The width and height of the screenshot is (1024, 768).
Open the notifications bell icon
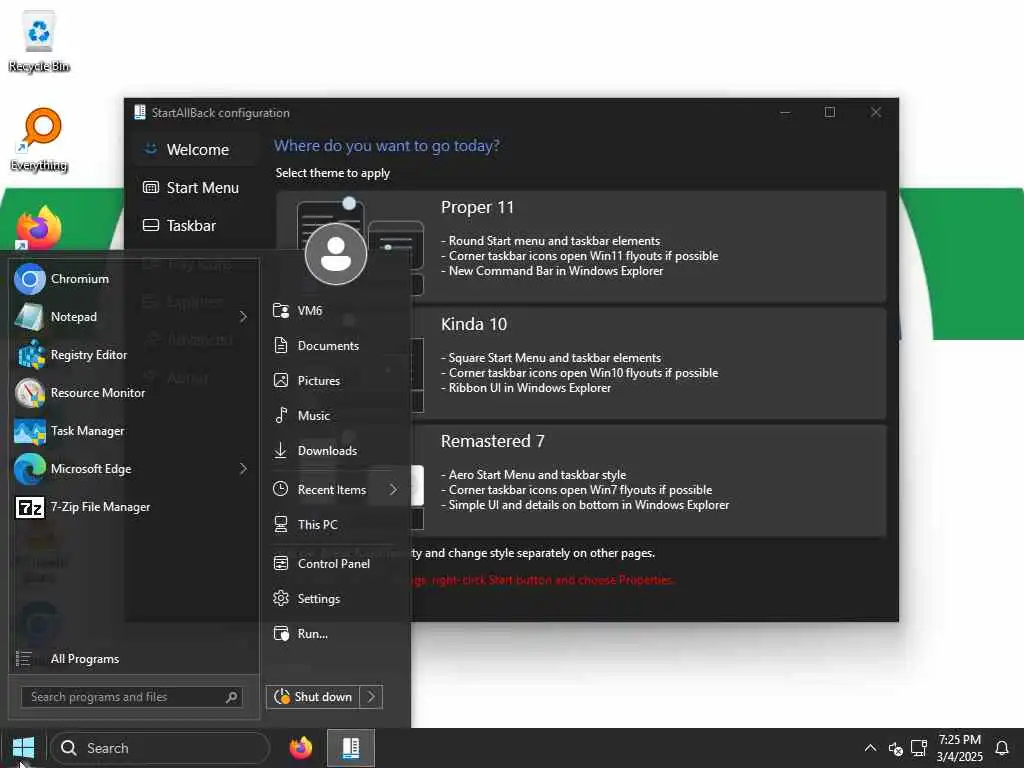[x=1002, y=748]
